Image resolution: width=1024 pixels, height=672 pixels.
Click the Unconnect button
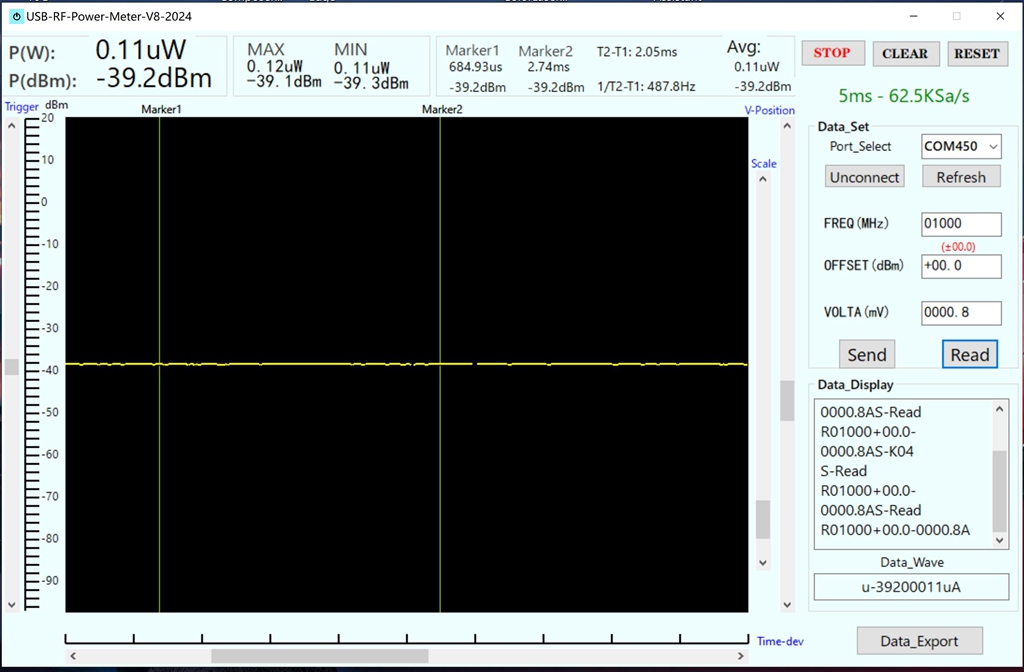coord(865,177)
